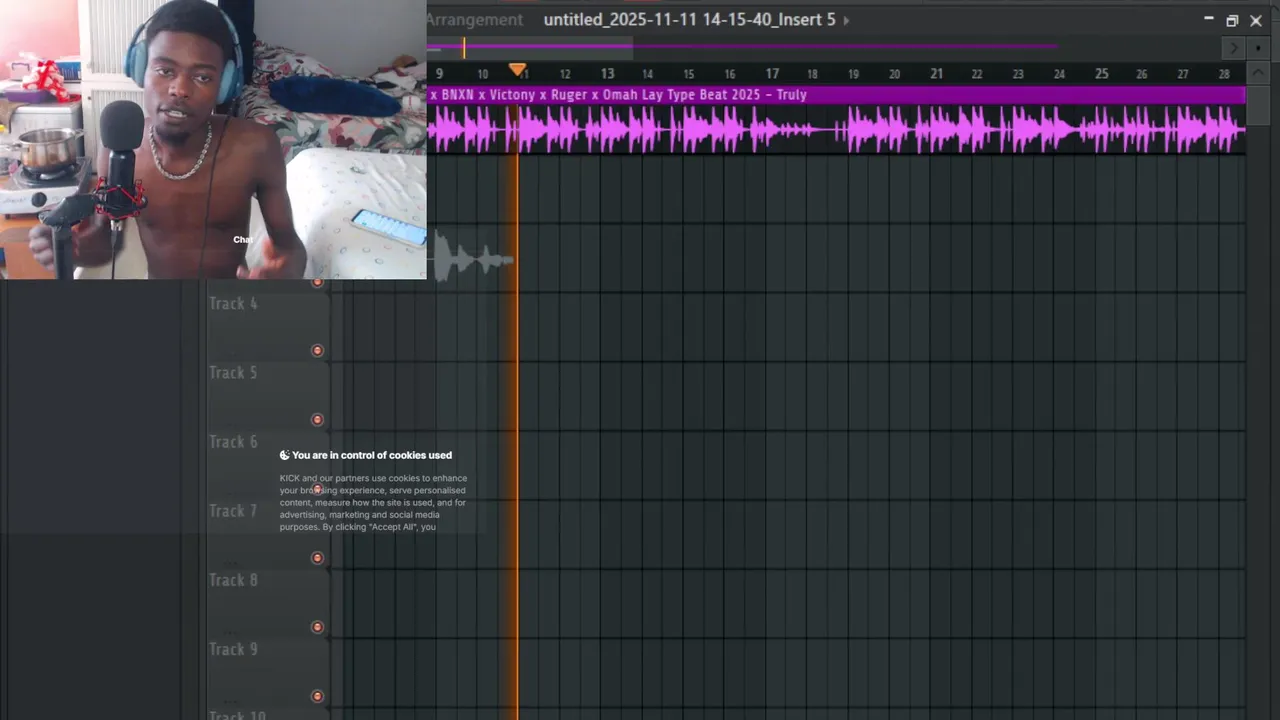Click the right arrow of the horizontal scrollbar

pos(1233,47)
